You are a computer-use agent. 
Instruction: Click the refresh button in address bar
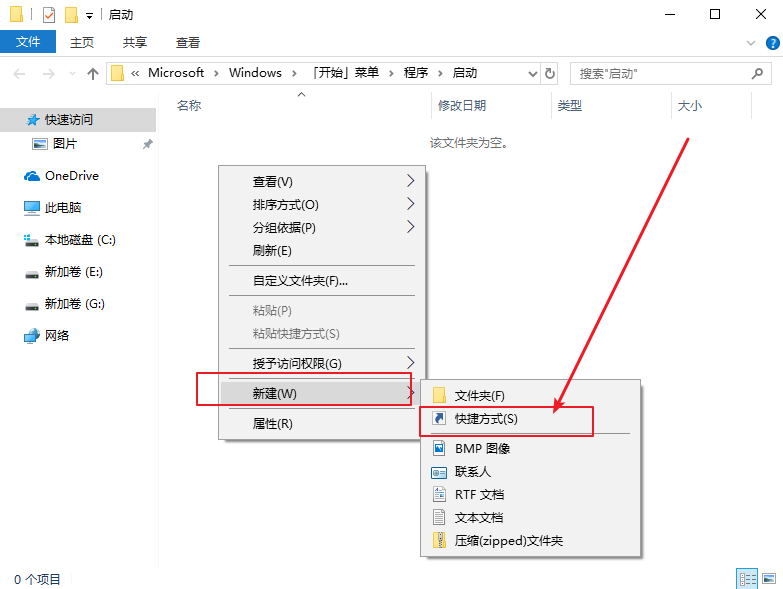pos(550,73)
